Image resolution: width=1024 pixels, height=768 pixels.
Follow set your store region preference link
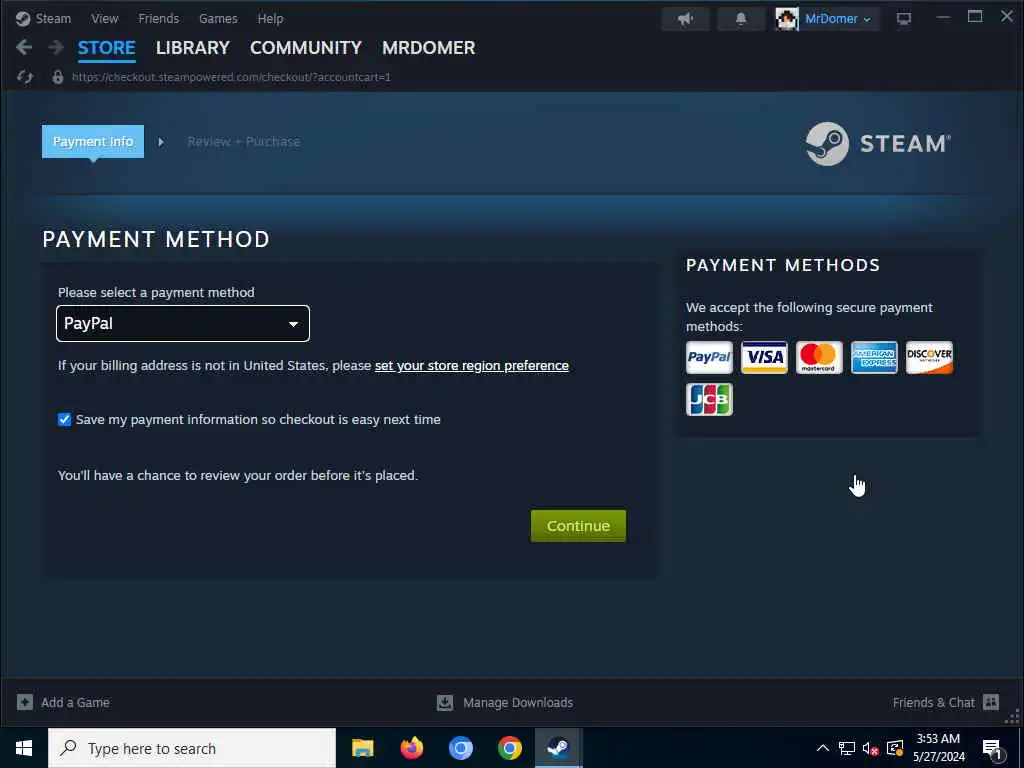point(472,366)
